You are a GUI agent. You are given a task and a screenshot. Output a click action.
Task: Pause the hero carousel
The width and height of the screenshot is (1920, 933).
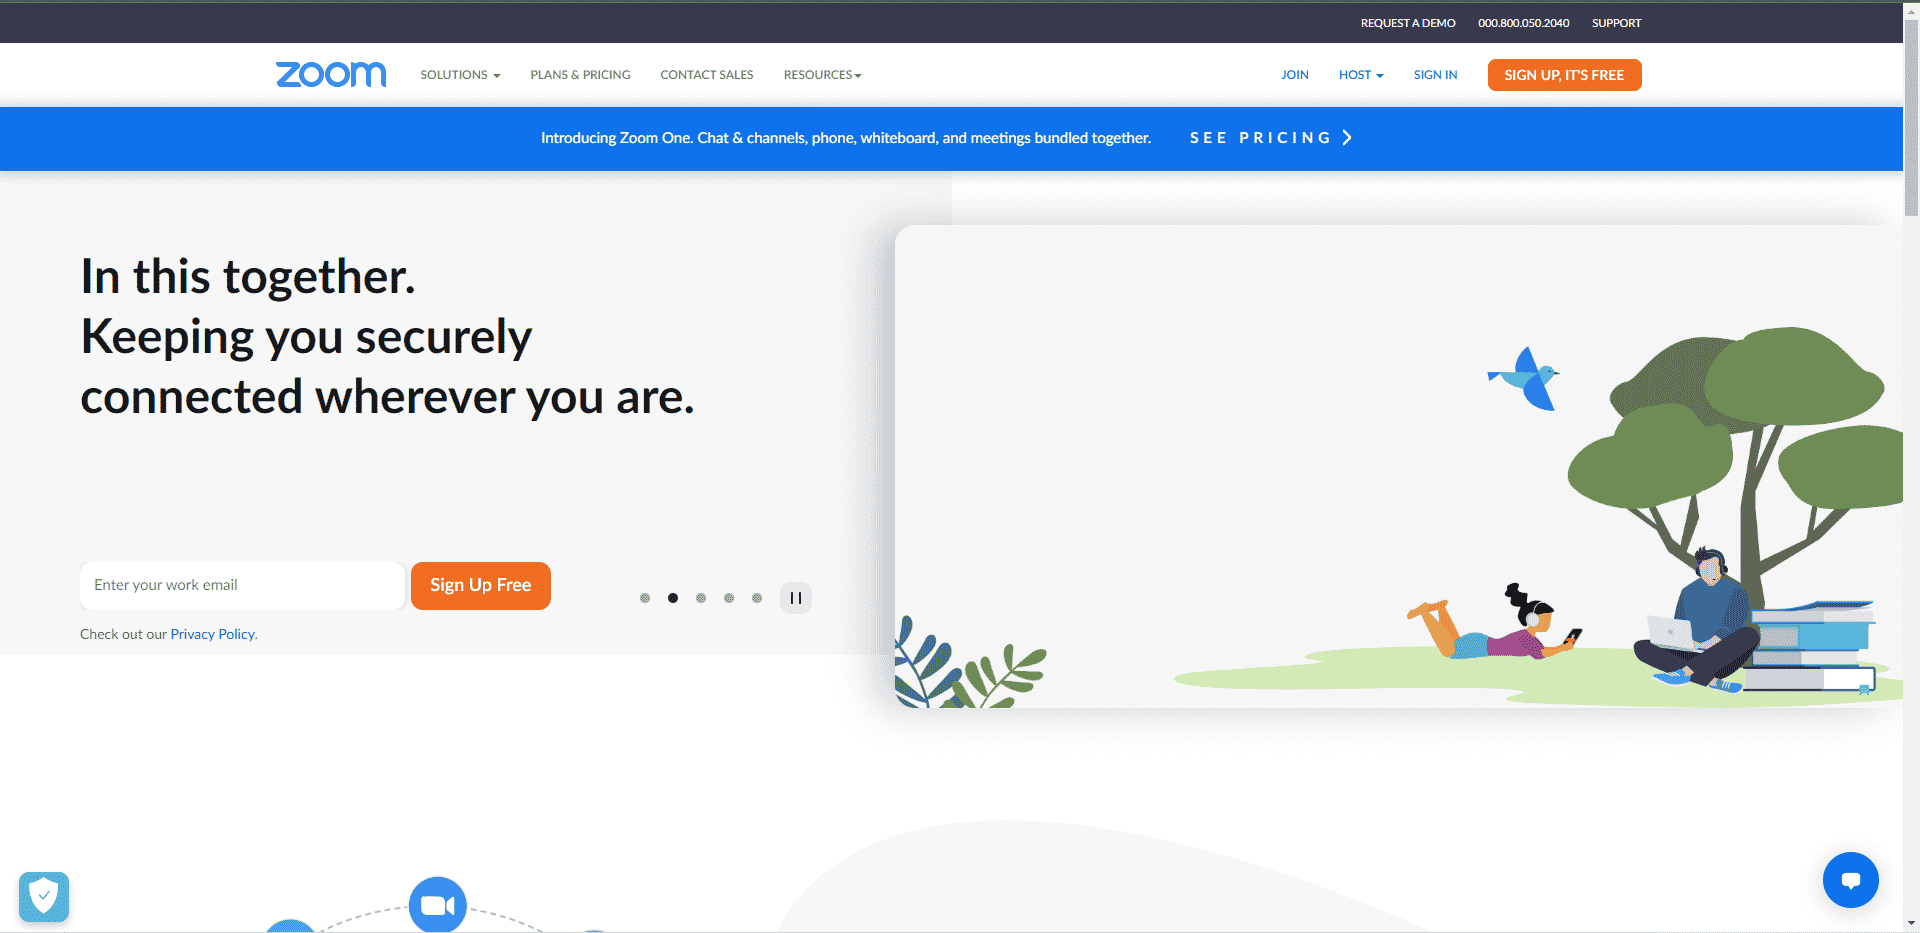(796, 598)
